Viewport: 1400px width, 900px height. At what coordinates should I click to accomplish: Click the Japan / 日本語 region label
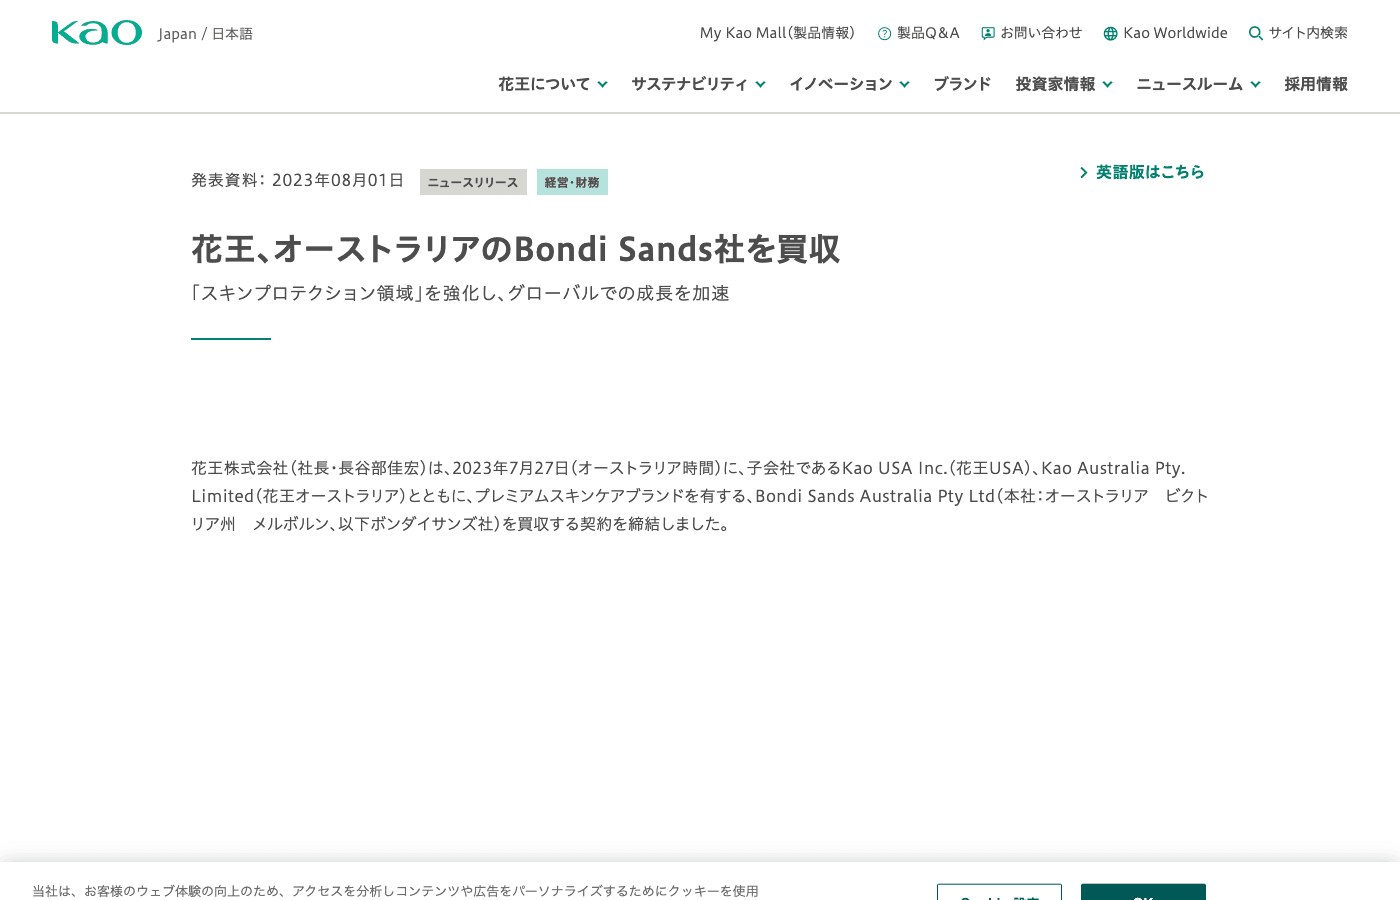click(205, 34)
